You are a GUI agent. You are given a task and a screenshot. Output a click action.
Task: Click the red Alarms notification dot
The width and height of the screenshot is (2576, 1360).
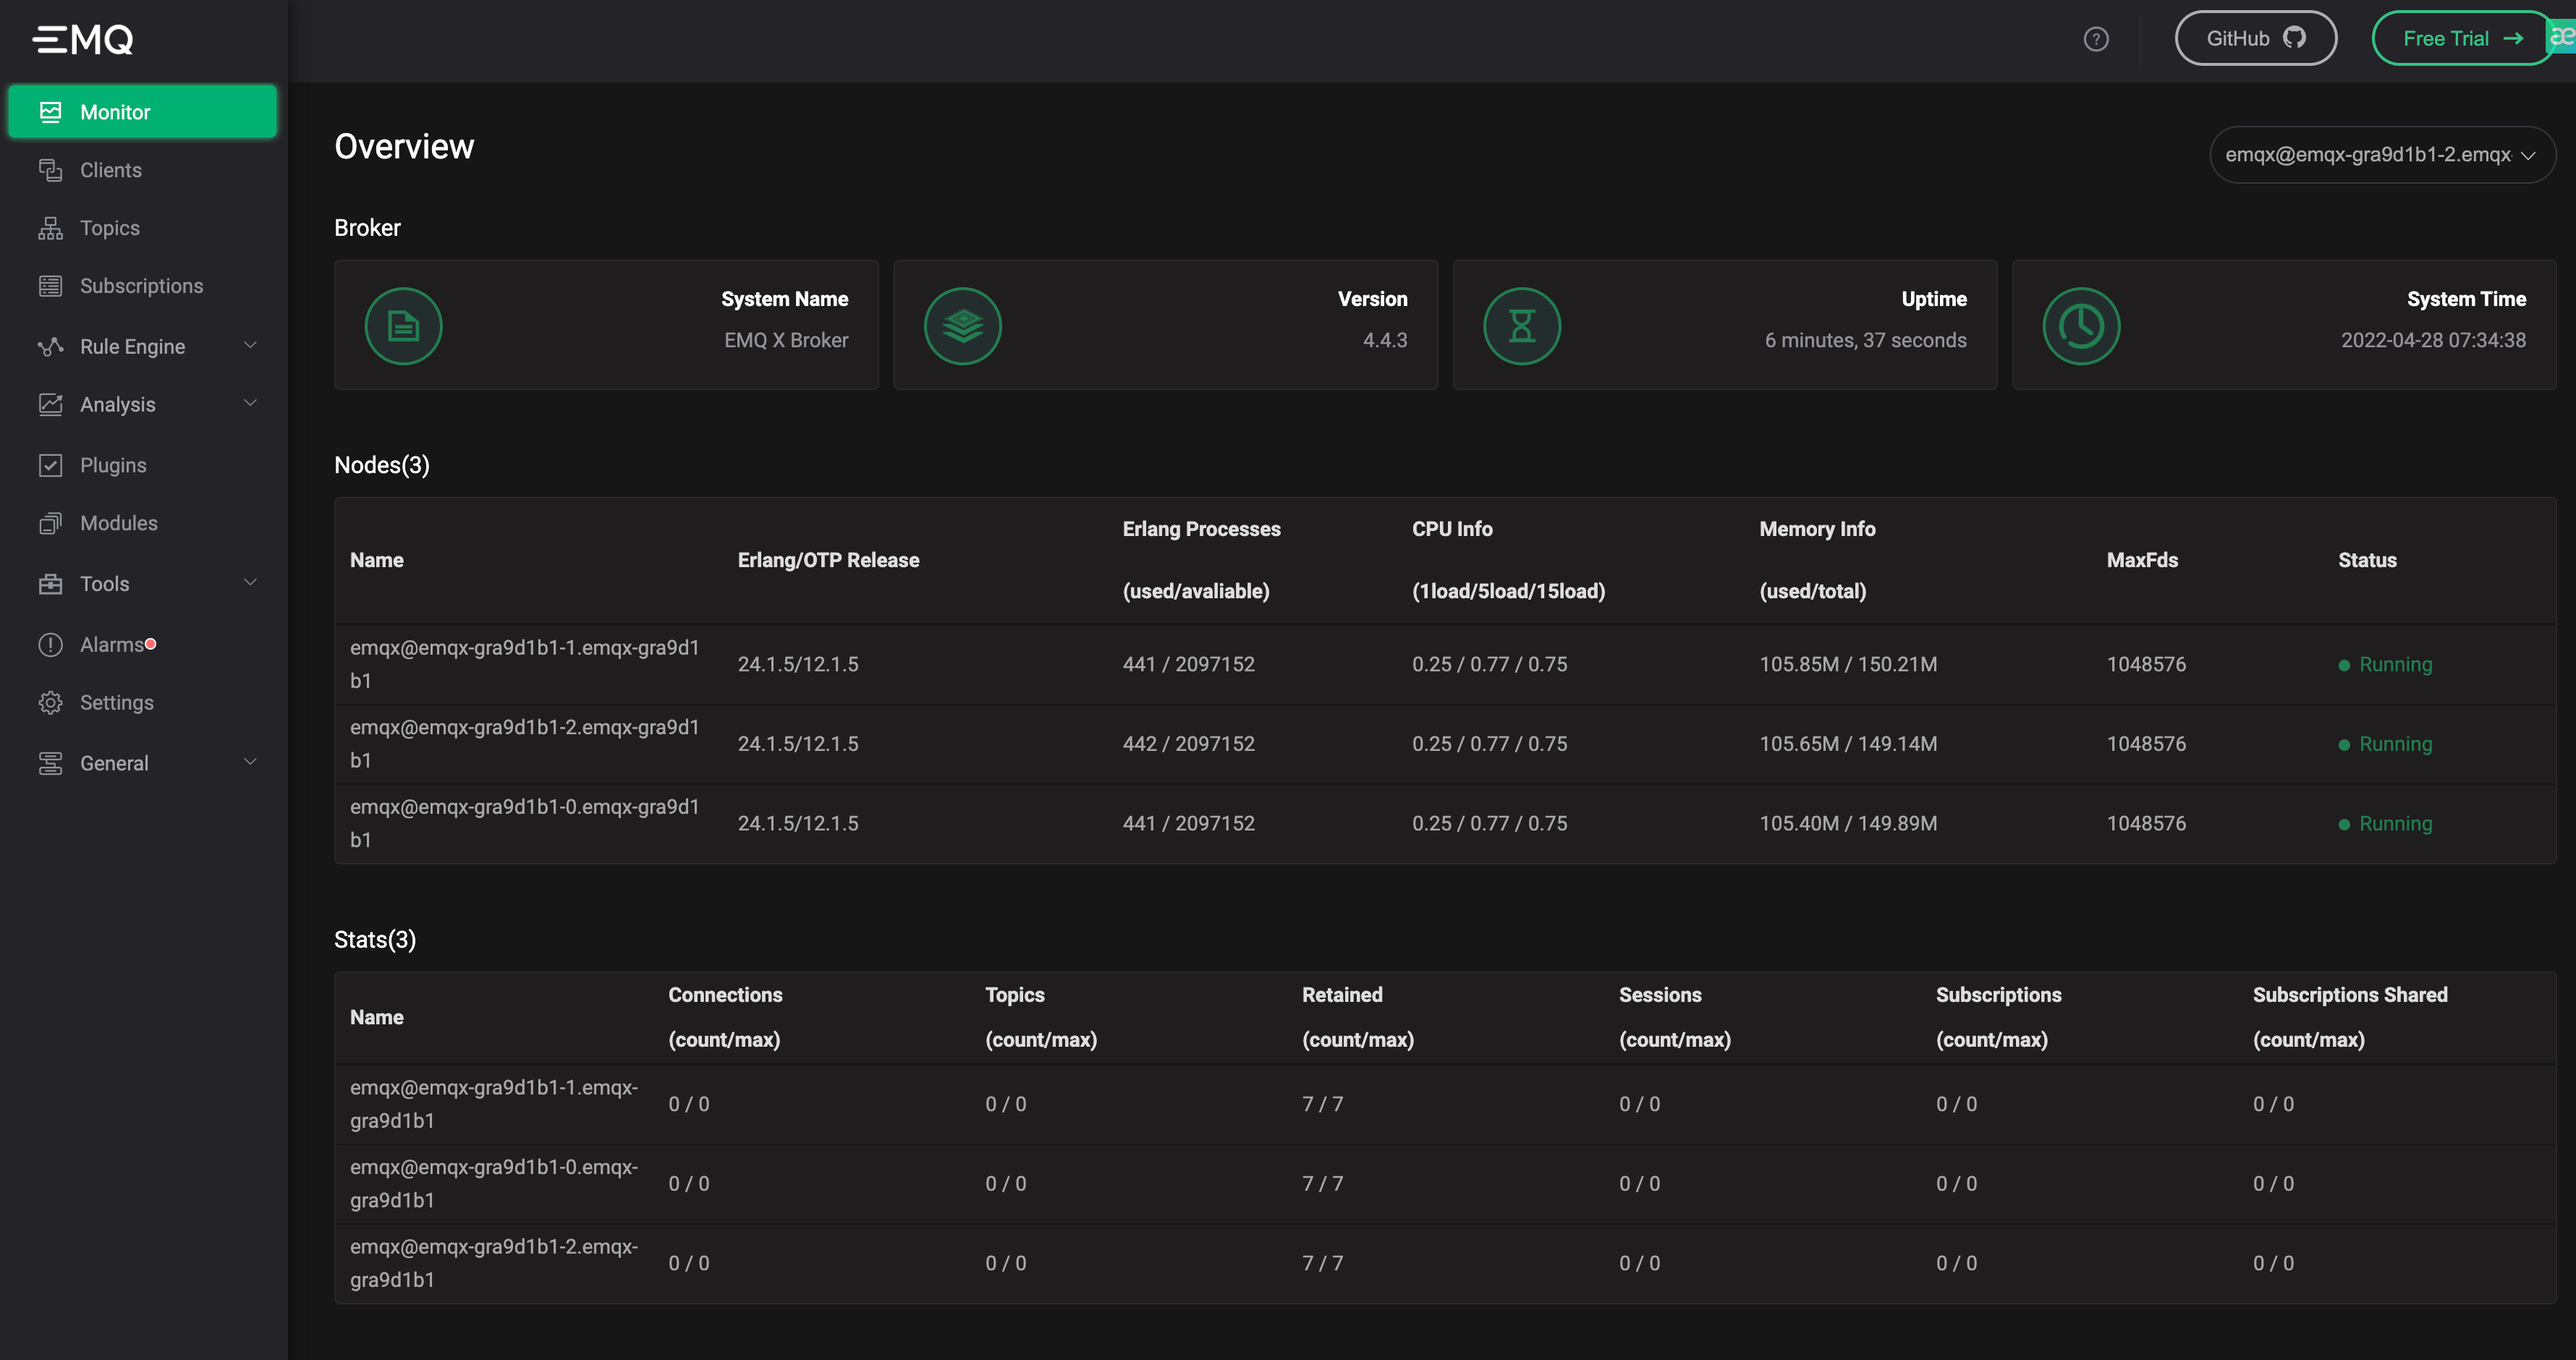pos(150,644)
